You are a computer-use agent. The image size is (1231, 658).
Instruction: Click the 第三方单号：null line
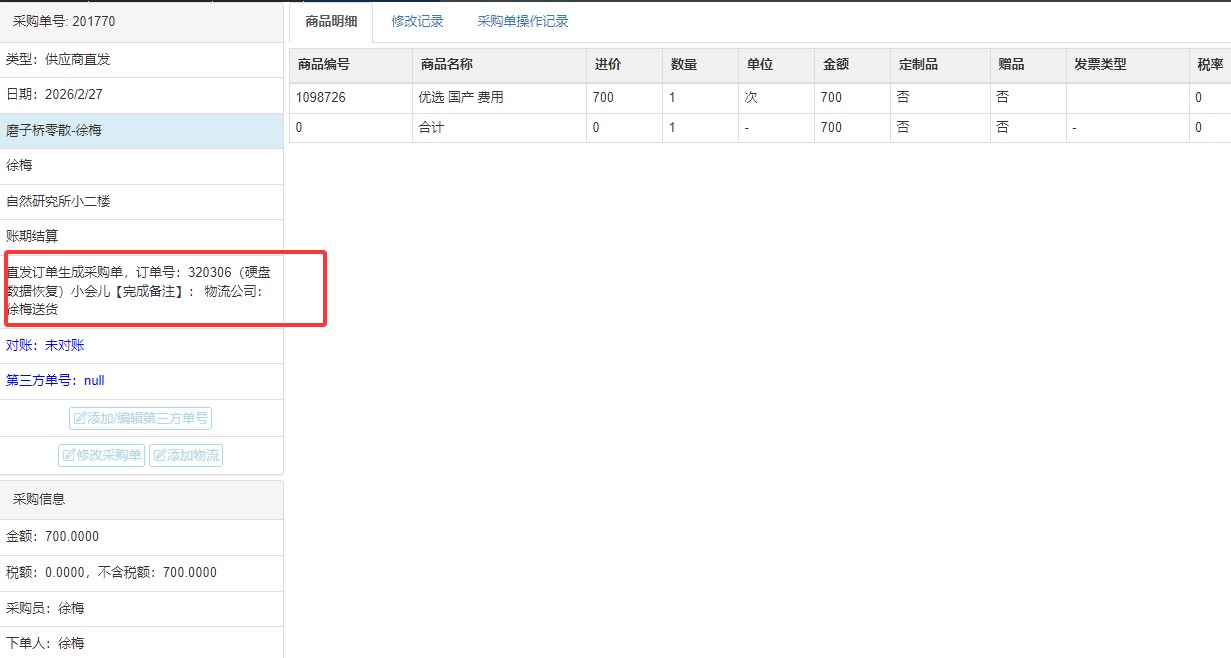pos(55,381)
